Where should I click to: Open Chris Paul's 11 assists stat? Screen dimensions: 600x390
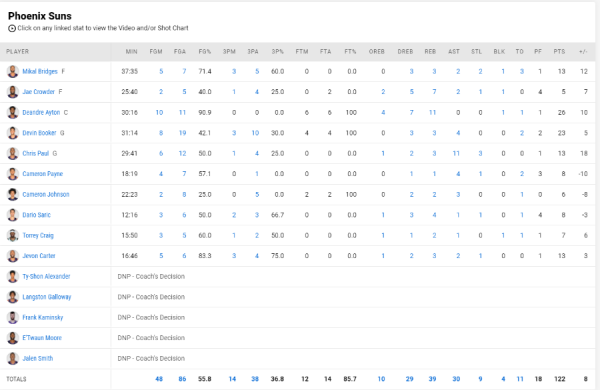[x=456, y=153]
